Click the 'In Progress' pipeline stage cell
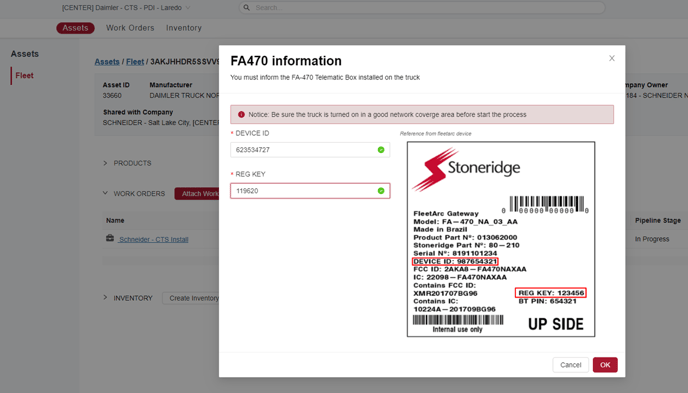The height and width of the screenshot is (393, 688). (x=652, y=239)
